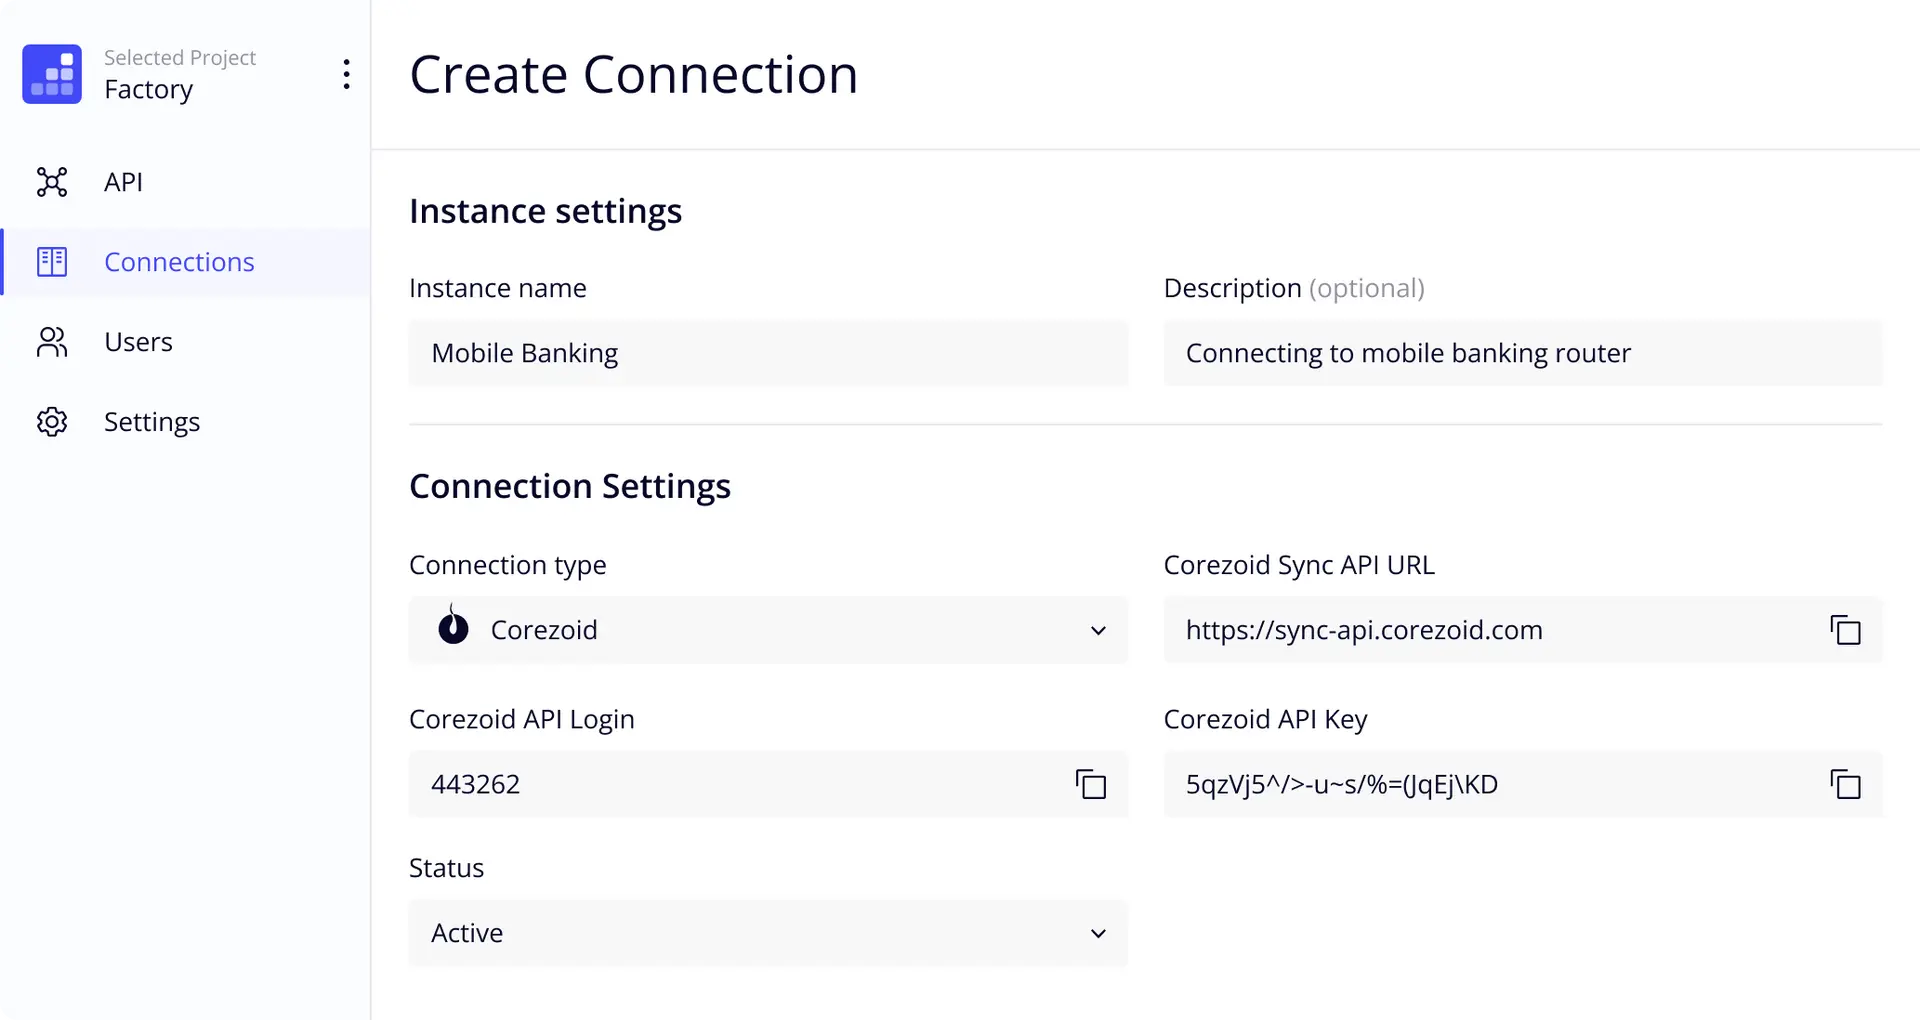Screen dimensions: 1920x1020
Task: Click the Corezoid Sync API URL label
Action: (x=1299, y=566)
